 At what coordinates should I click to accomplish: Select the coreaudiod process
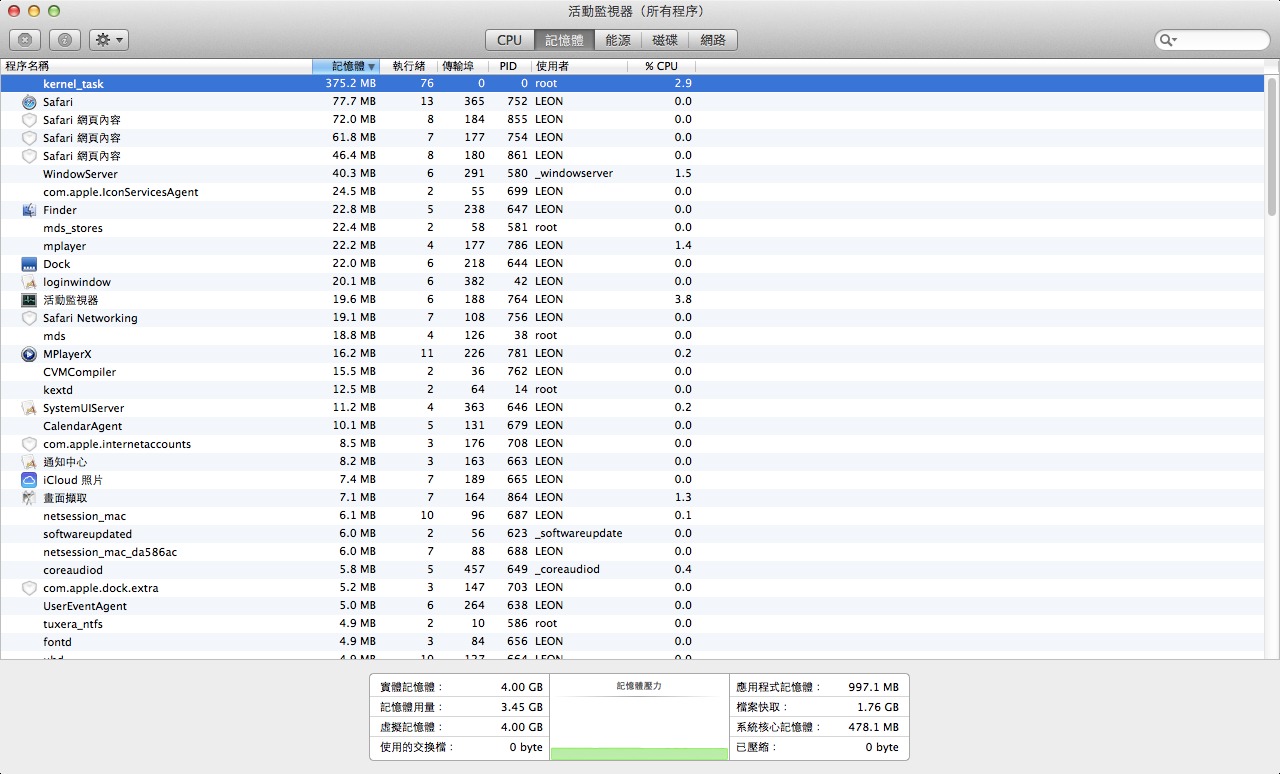pyautogui.click(x=633, y=570)
